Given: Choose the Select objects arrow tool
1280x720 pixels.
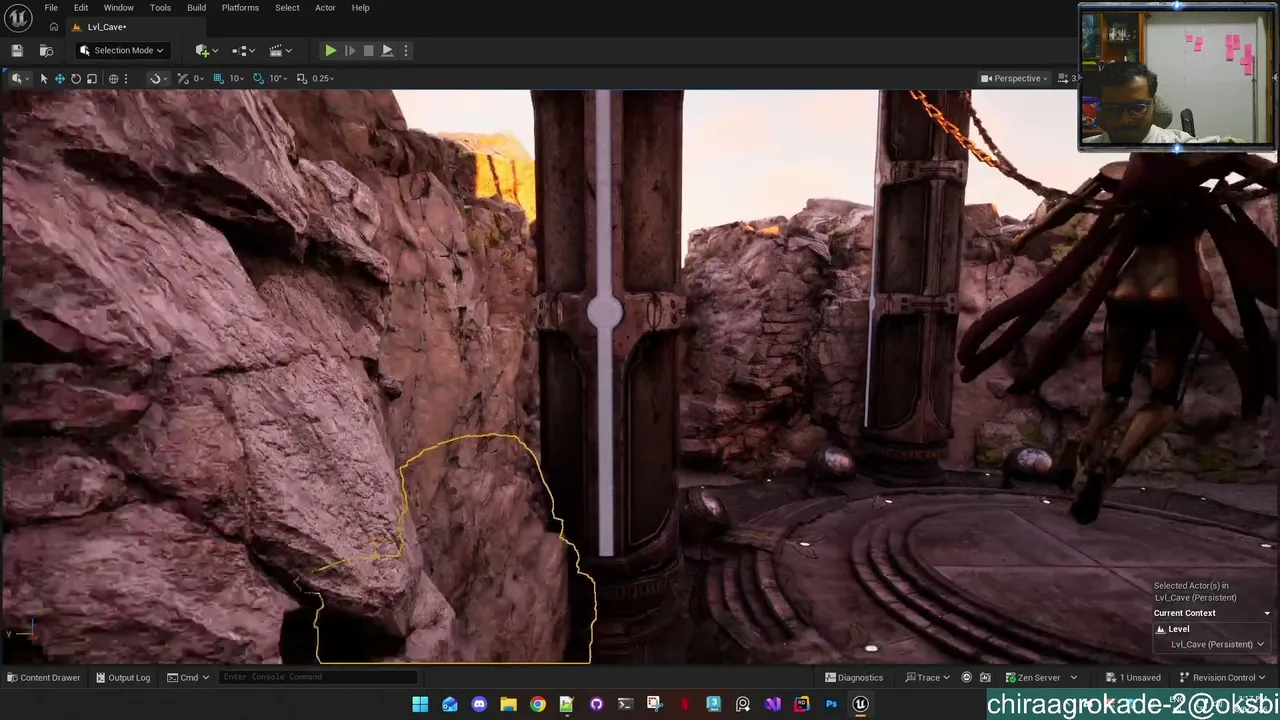Looking at the screenshot, I should pos(43,78).
